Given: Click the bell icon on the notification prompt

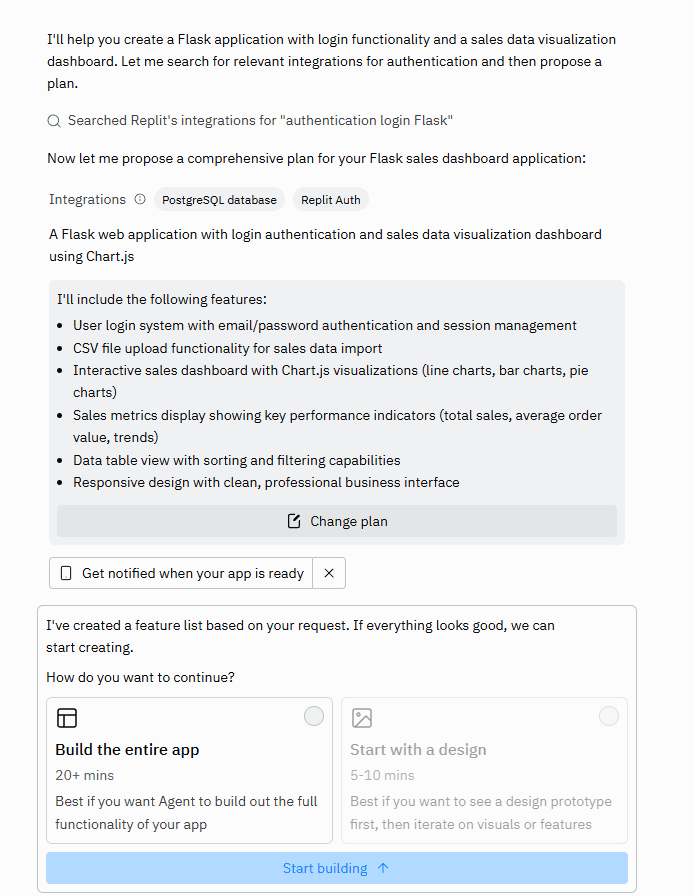Looking at the screenshot, I should coord(64,573).
